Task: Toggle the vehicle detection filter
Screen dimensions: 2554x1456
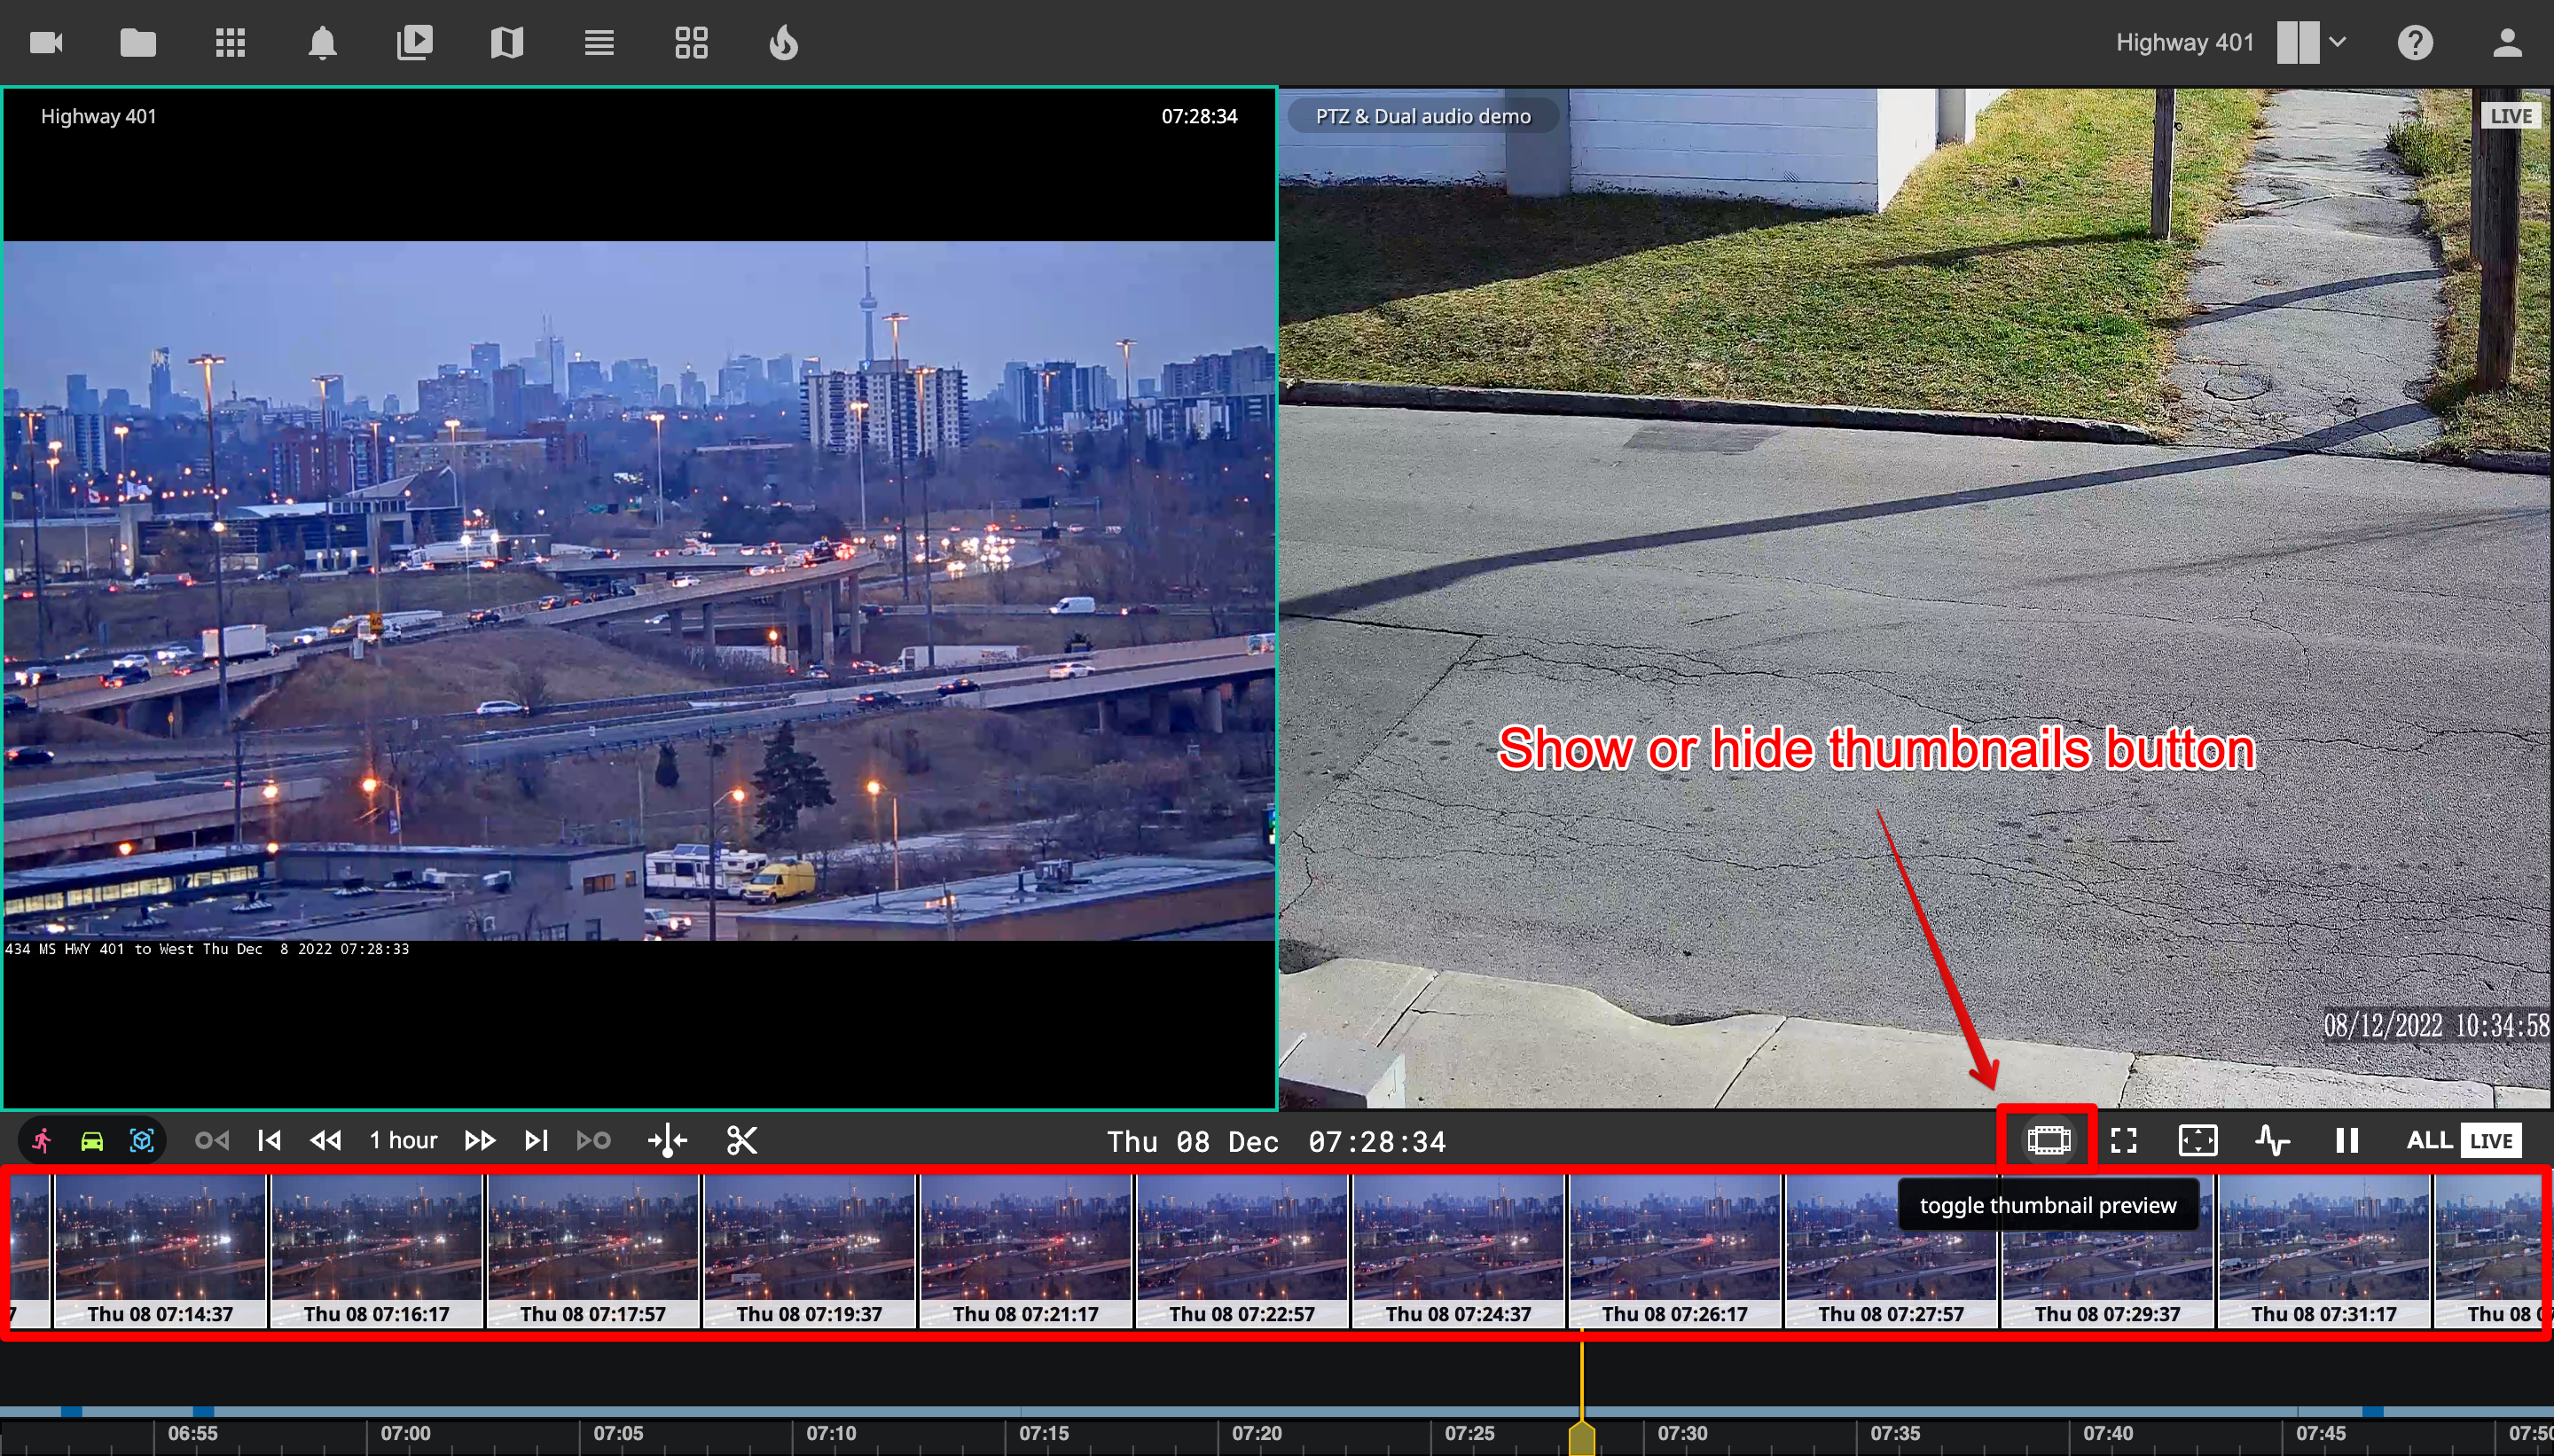Action: coord(92,1140)
